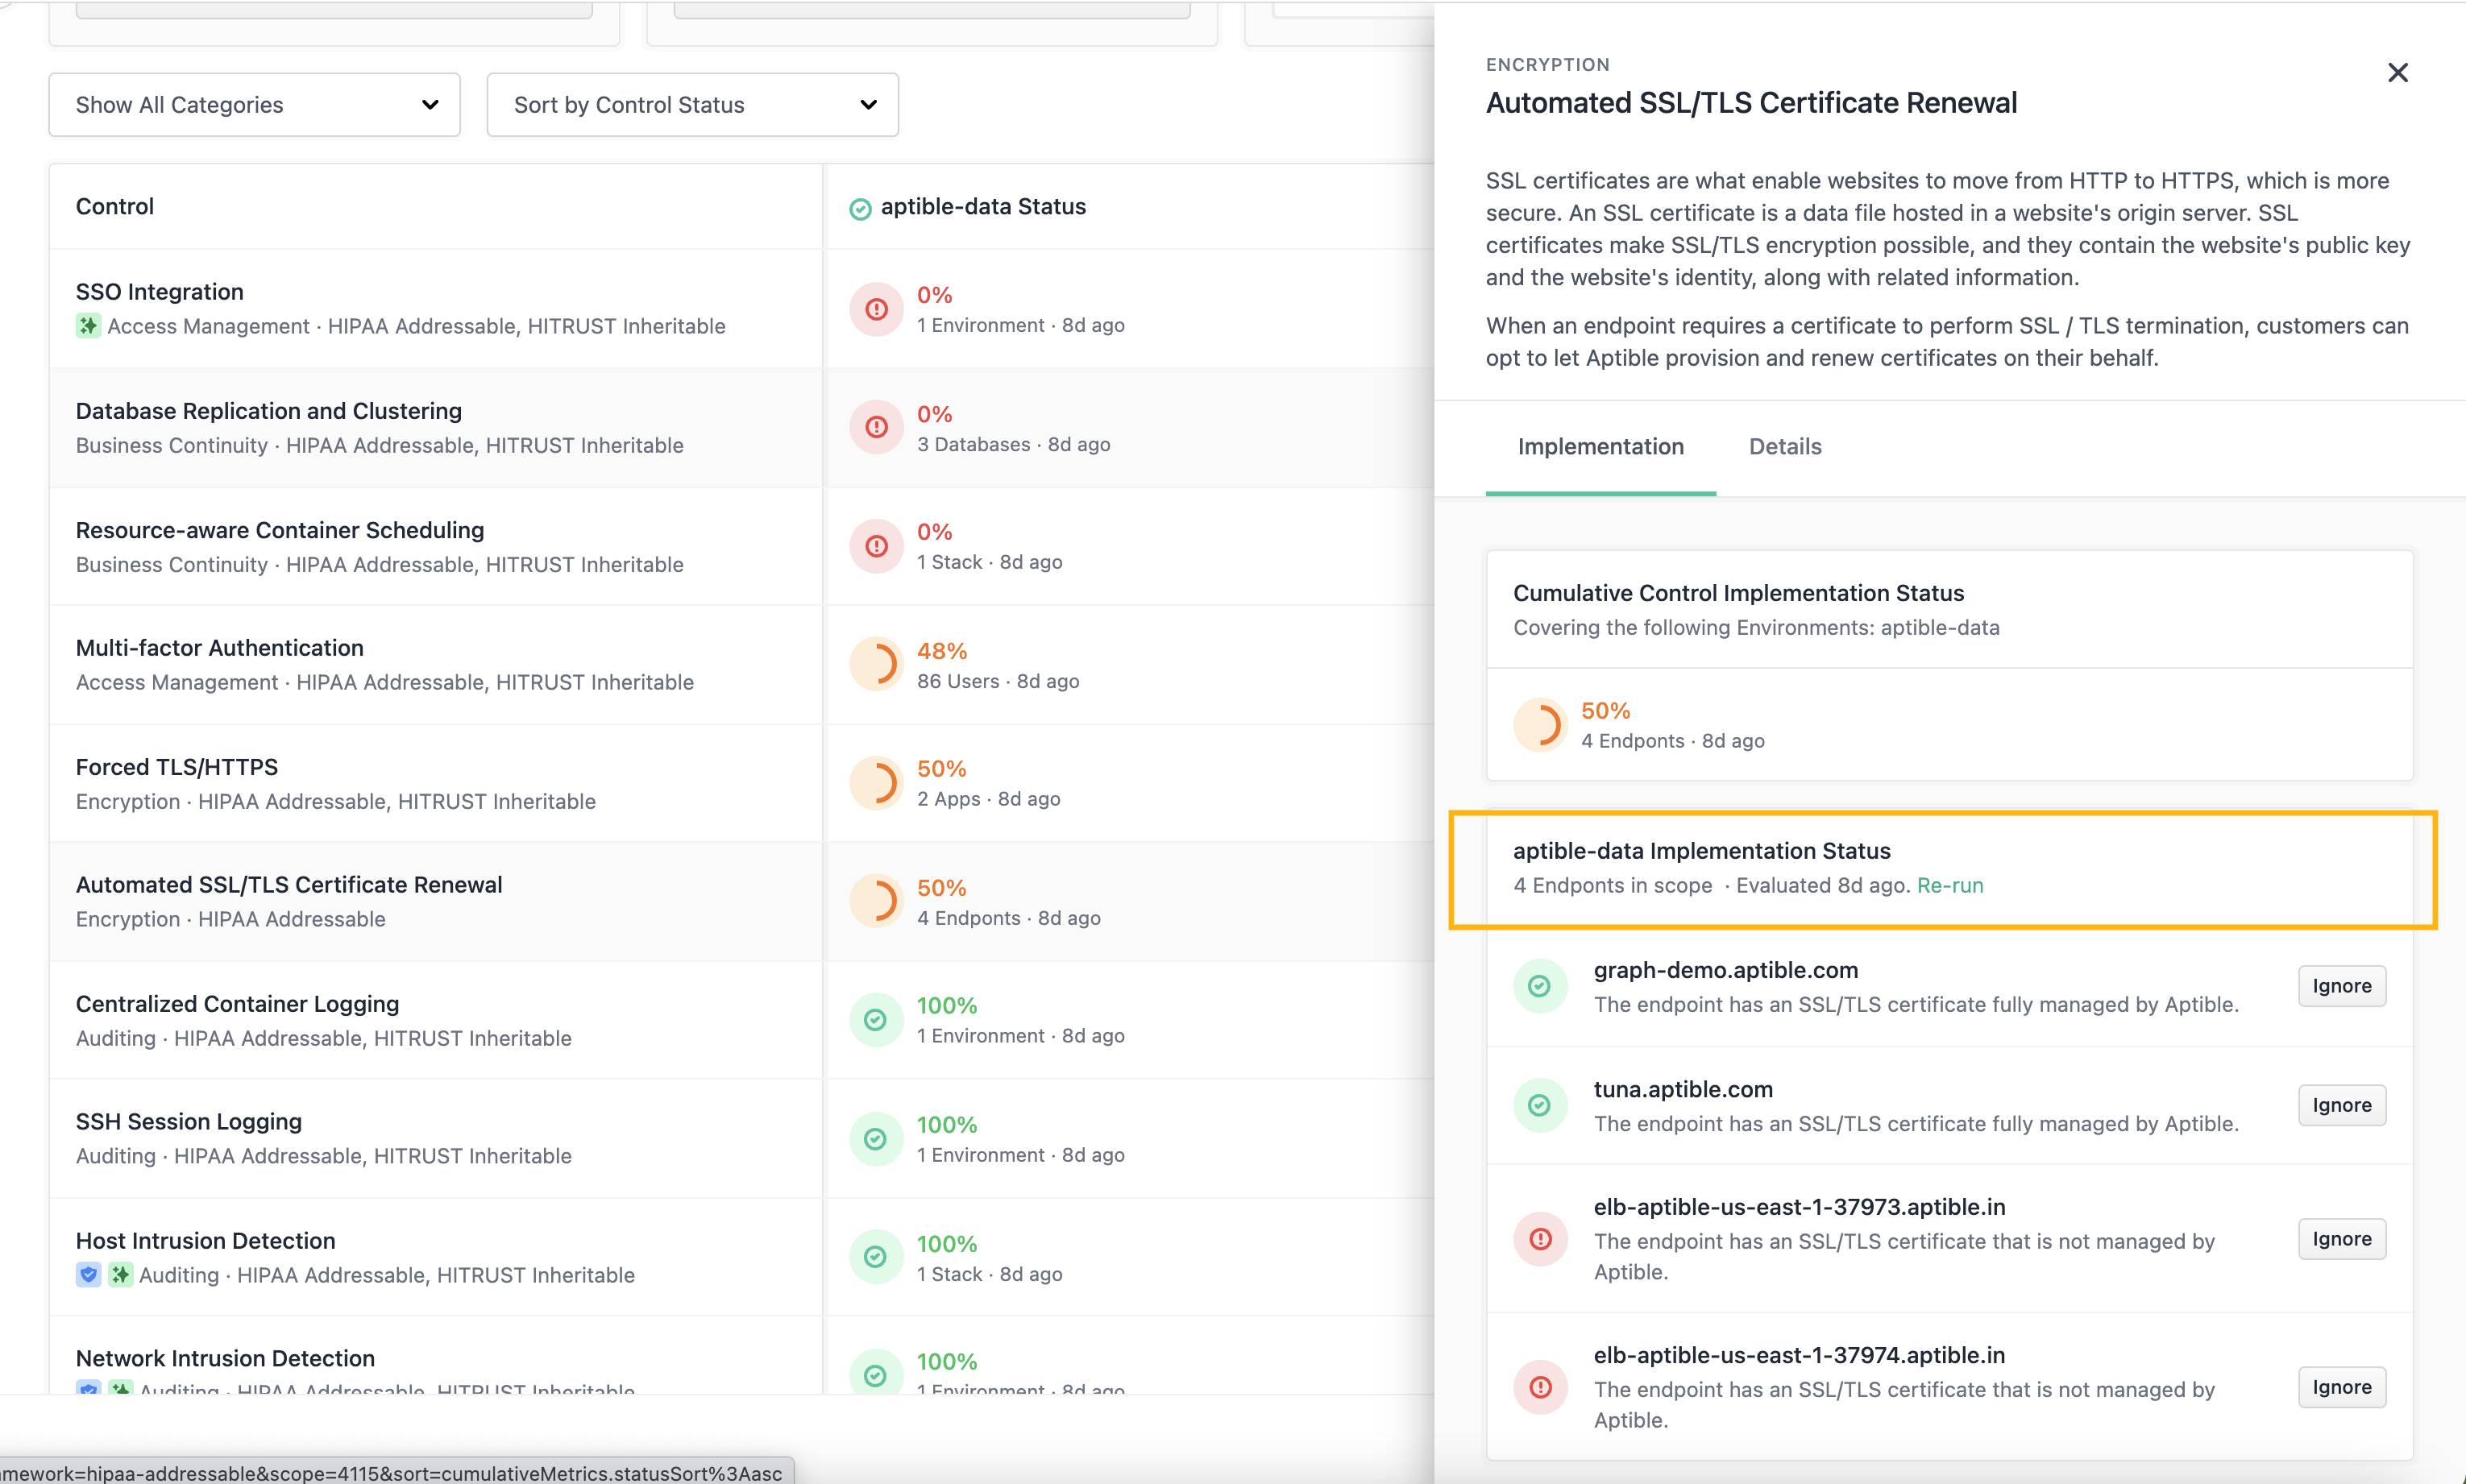This screenshot has height=1484, width=2466.
Task: Click the green check icon next to graph-demo.aptible.com
Action: [x=1540, y=986]
